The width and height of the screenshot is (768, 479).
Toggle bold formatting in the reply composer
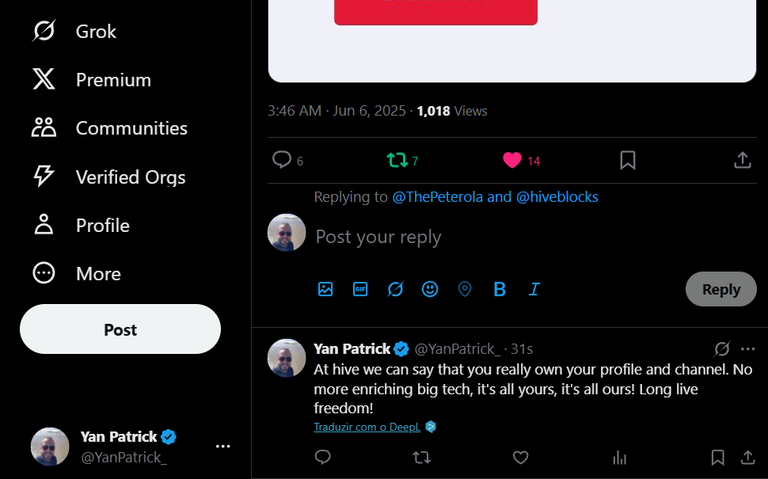[x=500, y=289]
